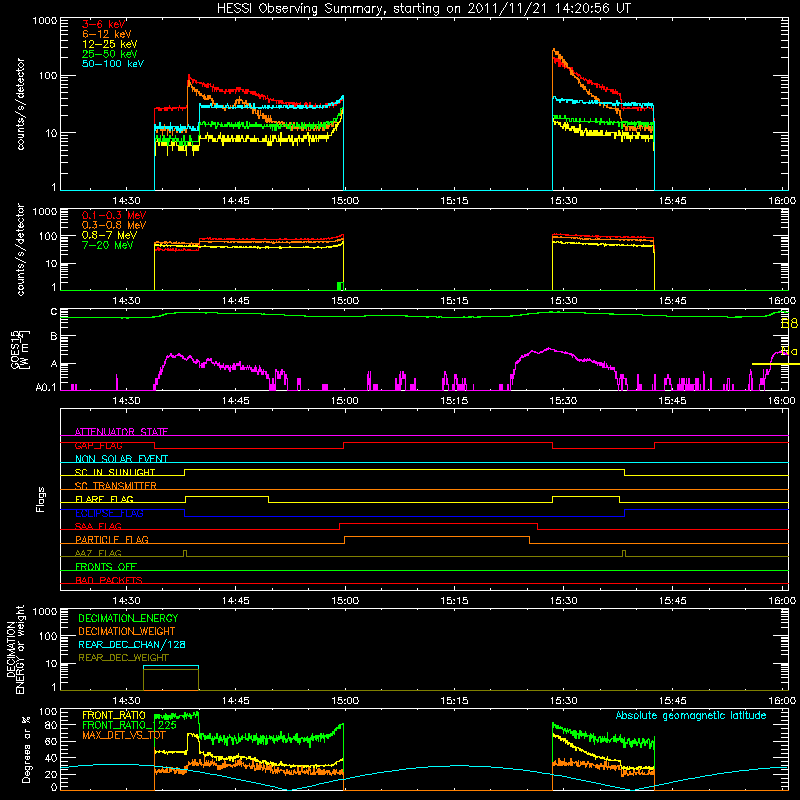Select the NON_SOLAR_EVENT flag label

(121, 459)
